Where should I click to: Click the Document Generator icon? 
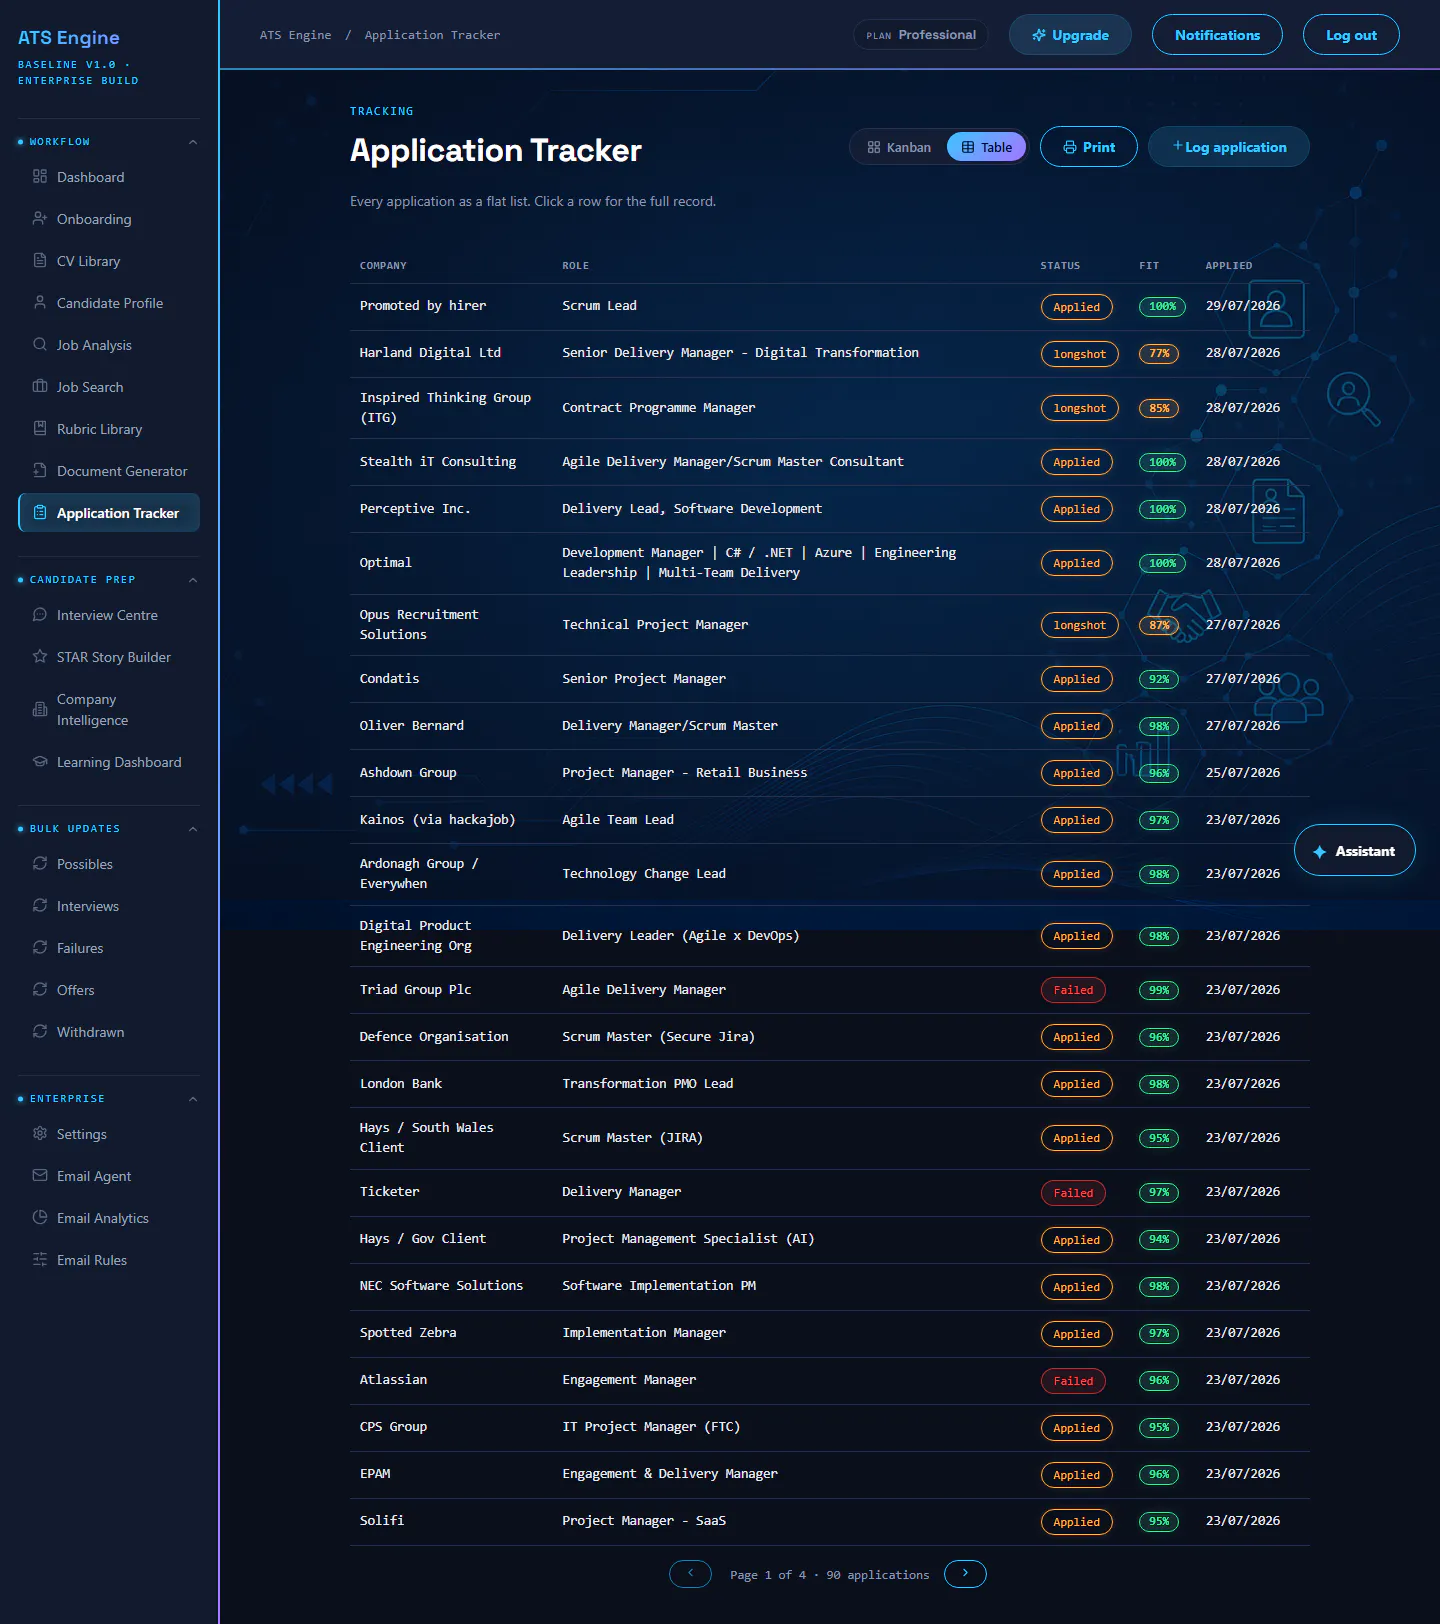tap(40, 471)
